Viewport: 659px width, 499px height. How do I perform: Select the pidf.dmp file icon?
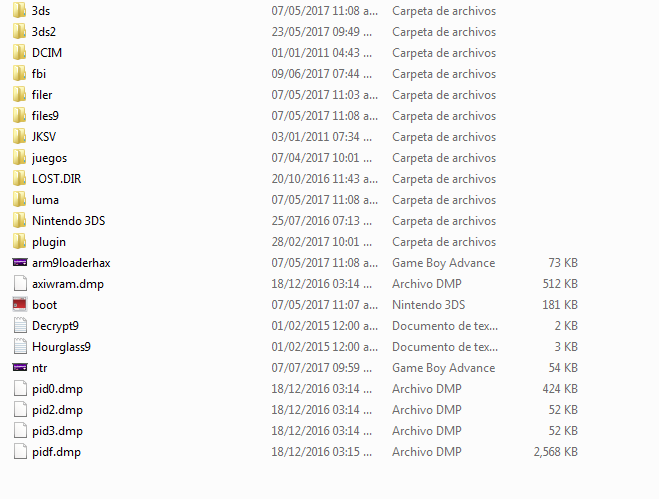[x=20, y=452]
